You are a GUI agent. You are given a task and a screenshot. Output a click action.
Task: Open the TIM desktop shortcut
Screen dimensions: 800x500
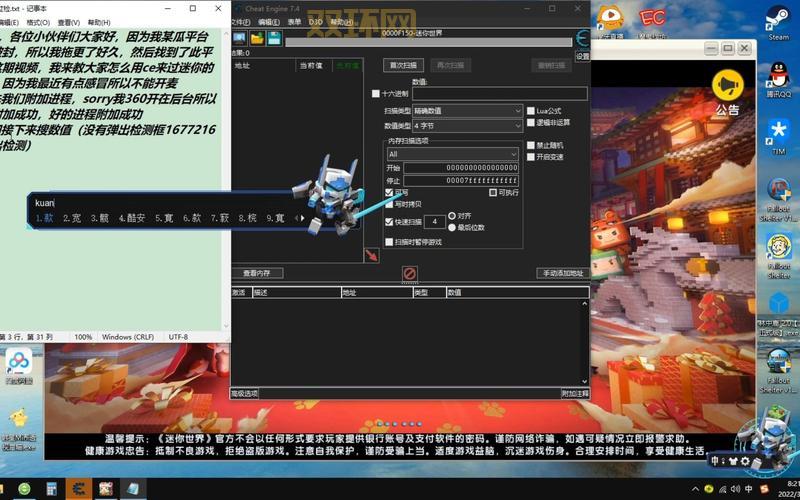click(x=778, y=137)
